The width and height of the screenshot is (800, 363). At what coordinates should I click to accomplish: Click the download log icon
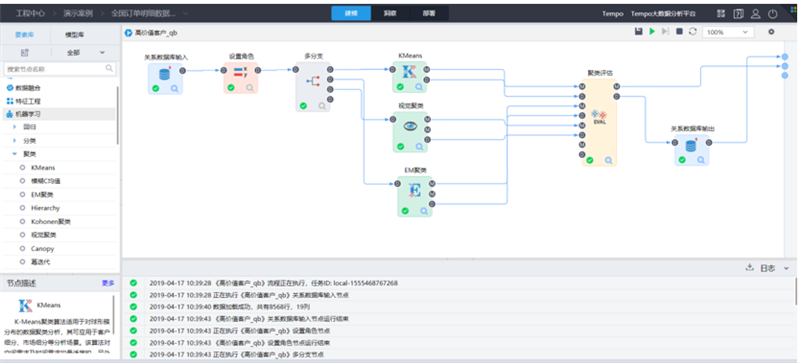point(749,268)
